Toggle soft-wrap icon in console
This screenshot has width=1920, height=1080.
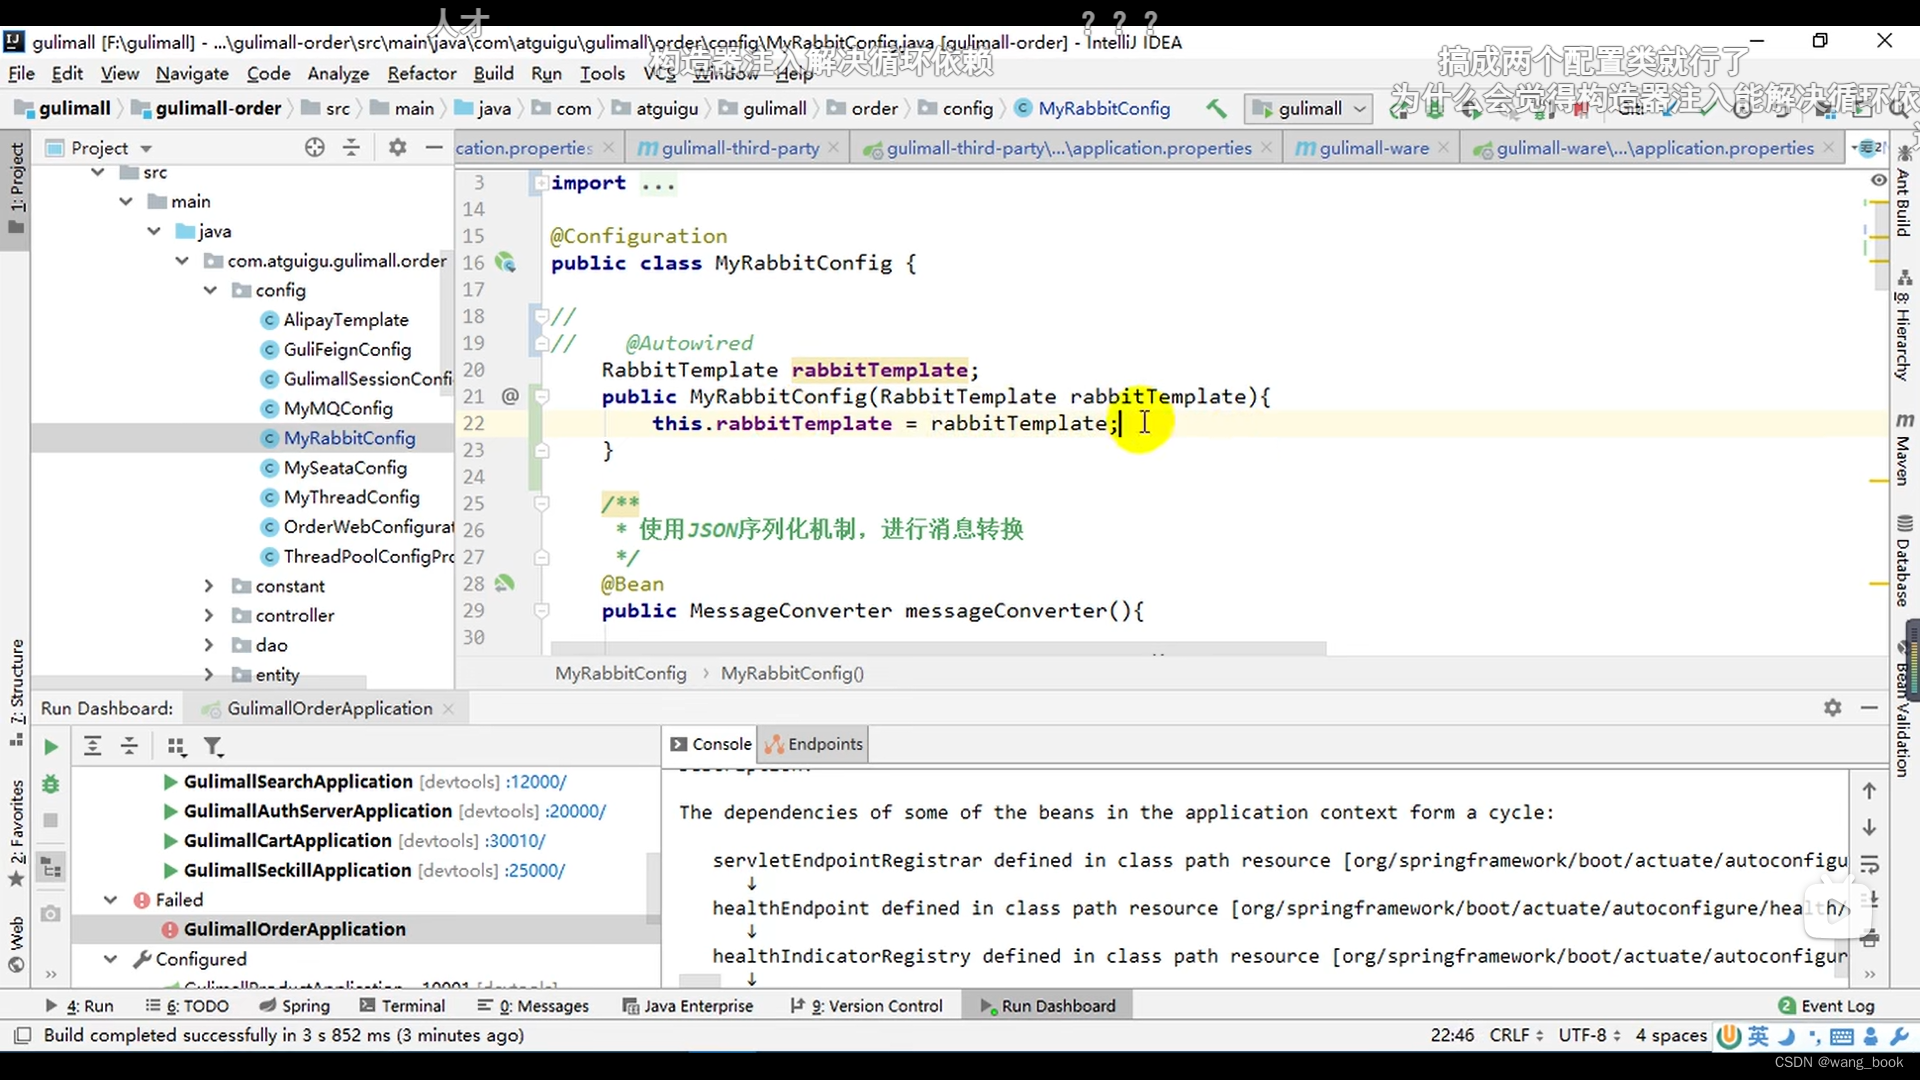pyautogui.click(x=1869, y=865)
